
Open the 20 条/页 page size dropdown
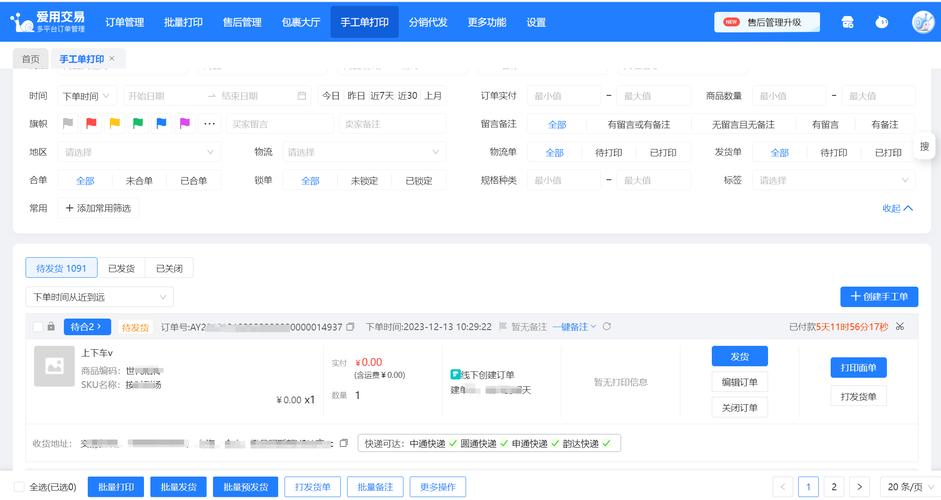pos(910,487)
